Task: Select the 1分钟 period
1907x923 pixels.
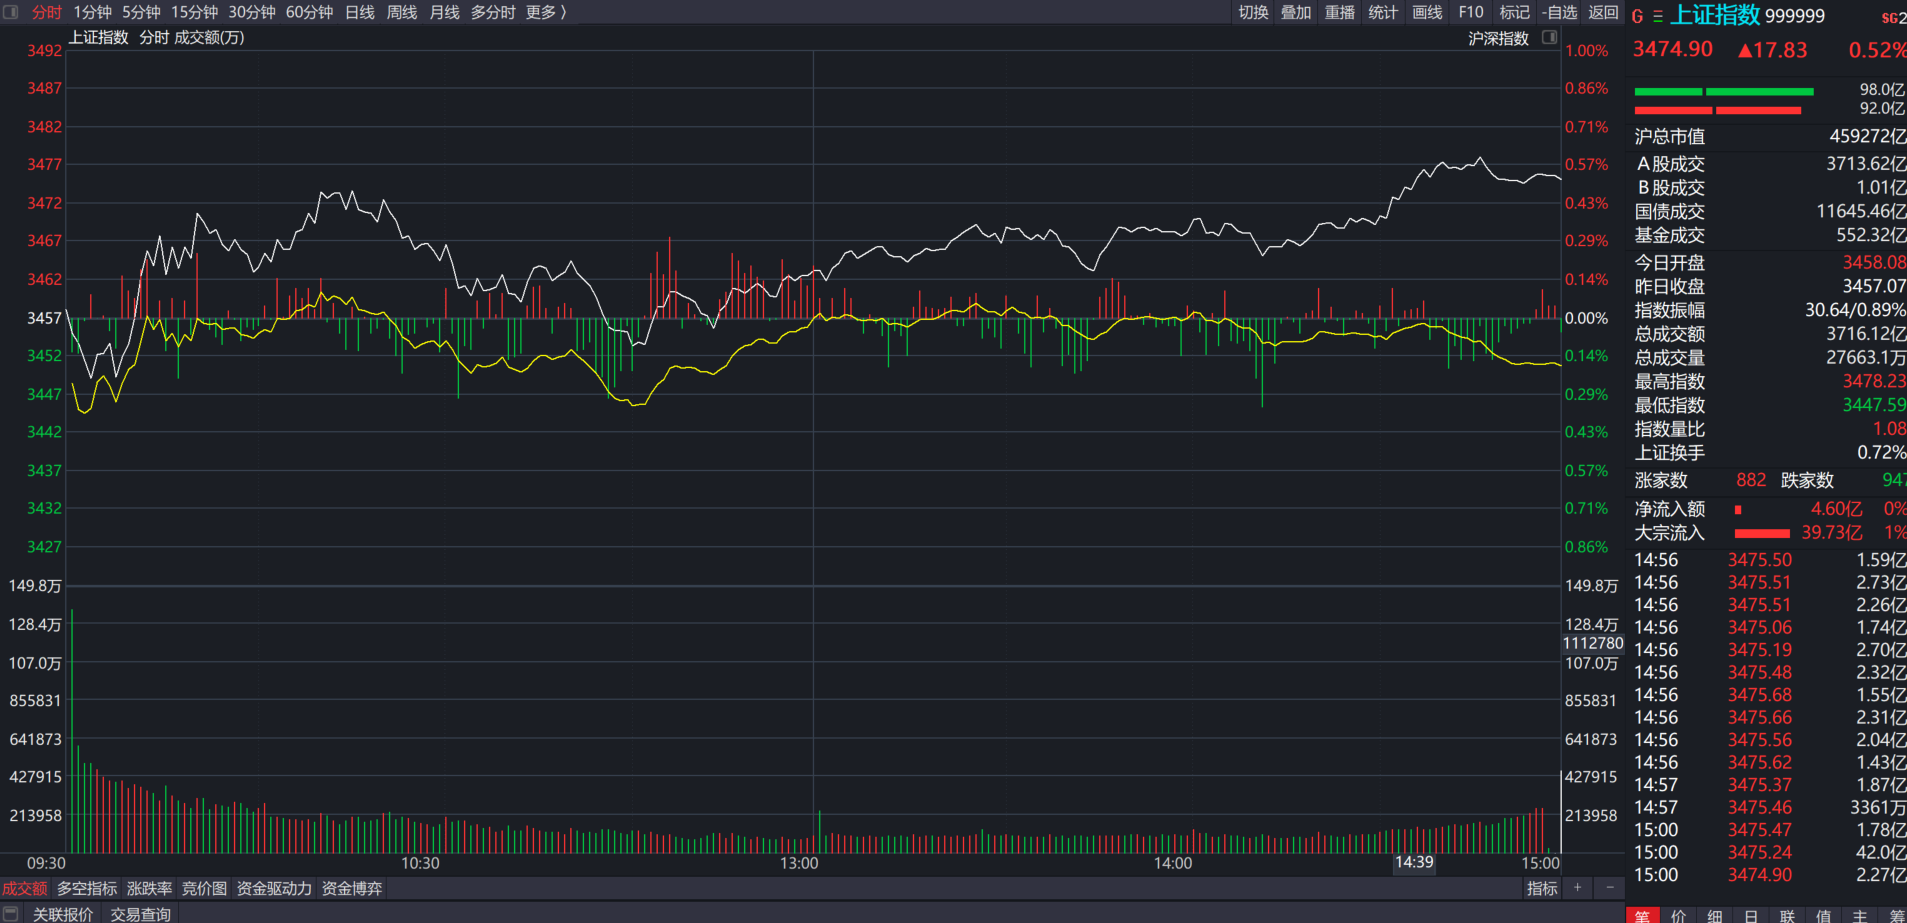Action: pyautogui.click(x=93, y=12)
